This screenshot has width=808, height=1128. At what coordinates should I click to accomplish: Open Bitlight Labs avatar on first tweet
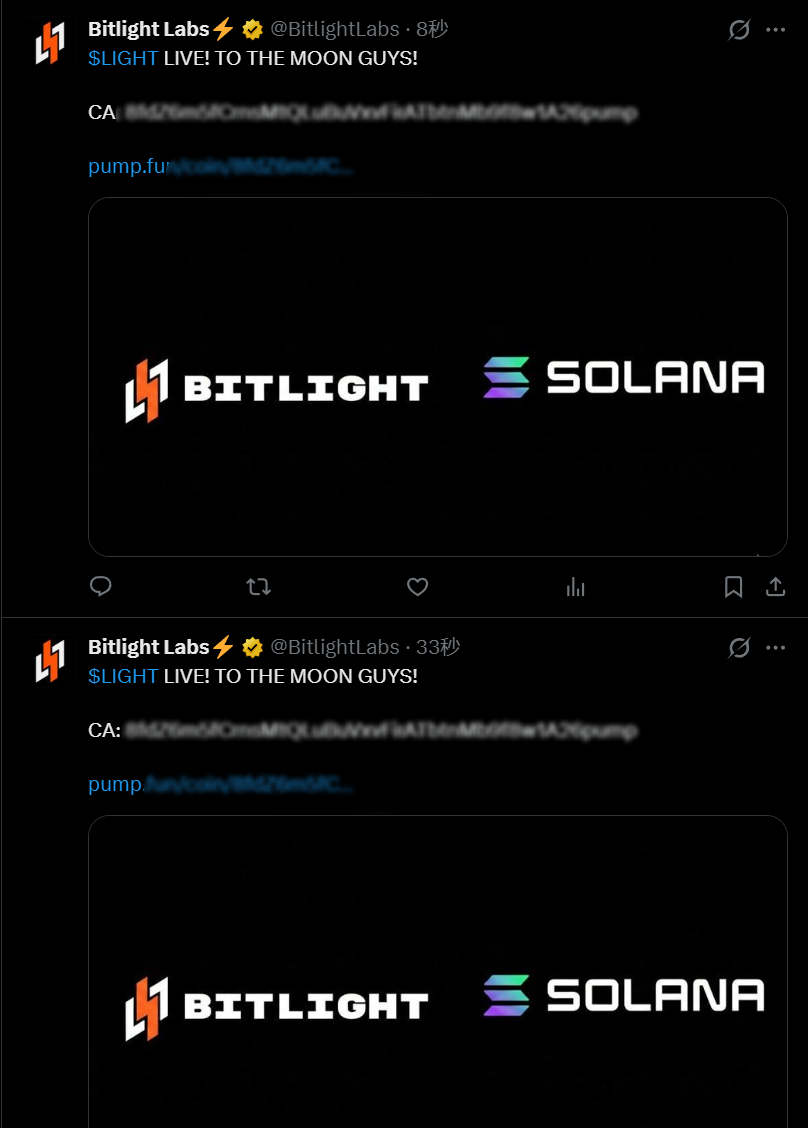(50, 42)
